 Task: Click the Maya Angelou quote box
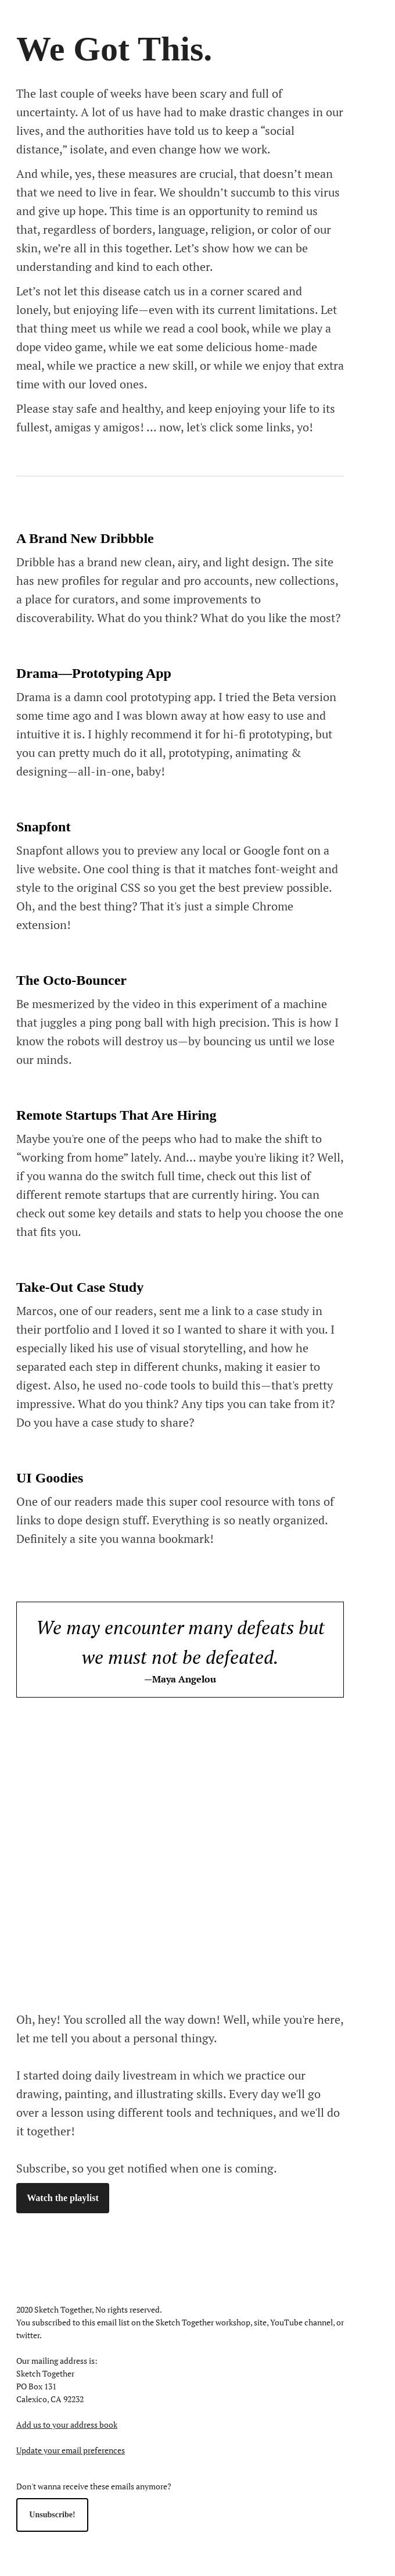pos(180,1648)
